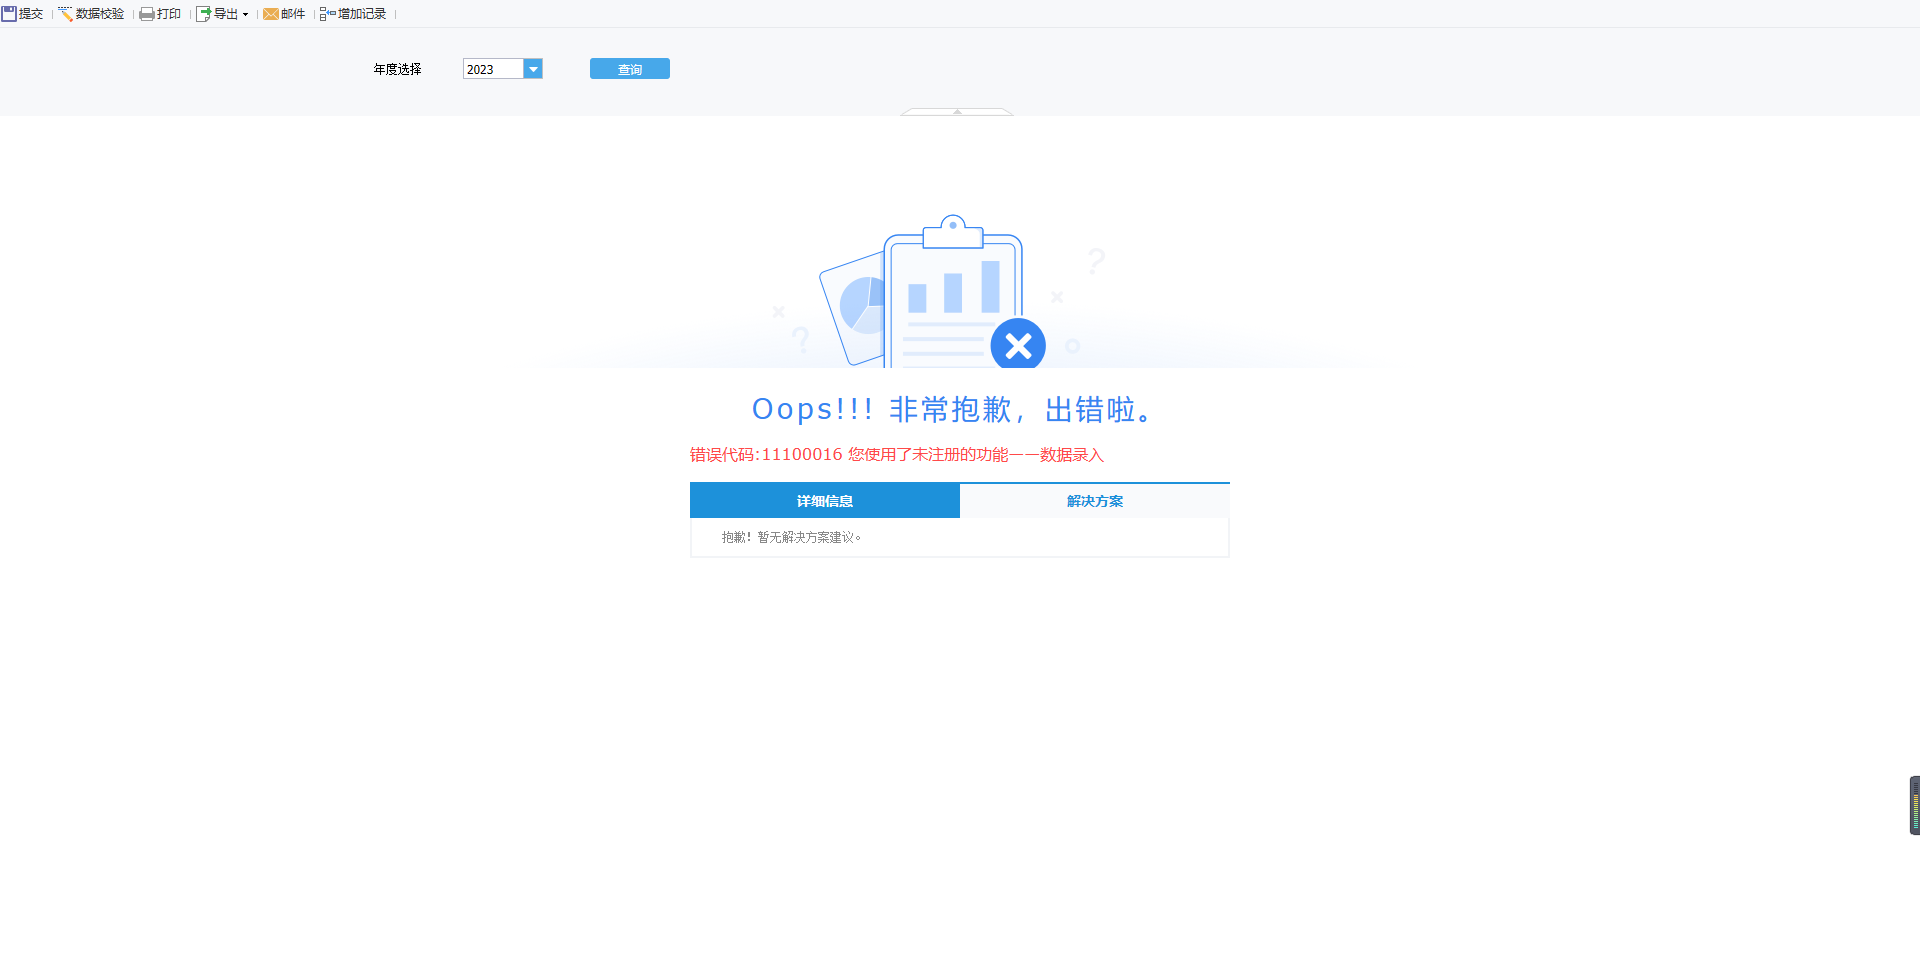Click the 数据校验 data validation icon
This screenshot has height=969, width=1920.
(x=66, y=14)
